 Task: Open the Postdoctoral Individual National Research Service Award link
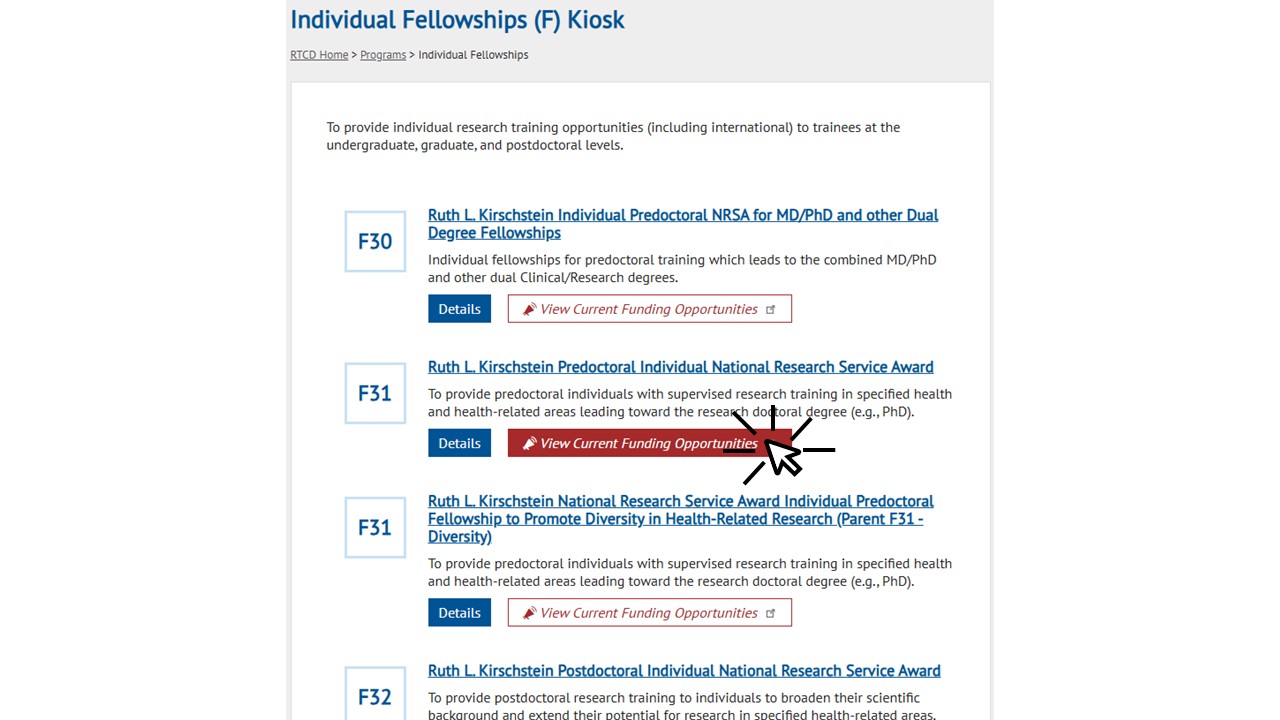[x=684, y=671]
